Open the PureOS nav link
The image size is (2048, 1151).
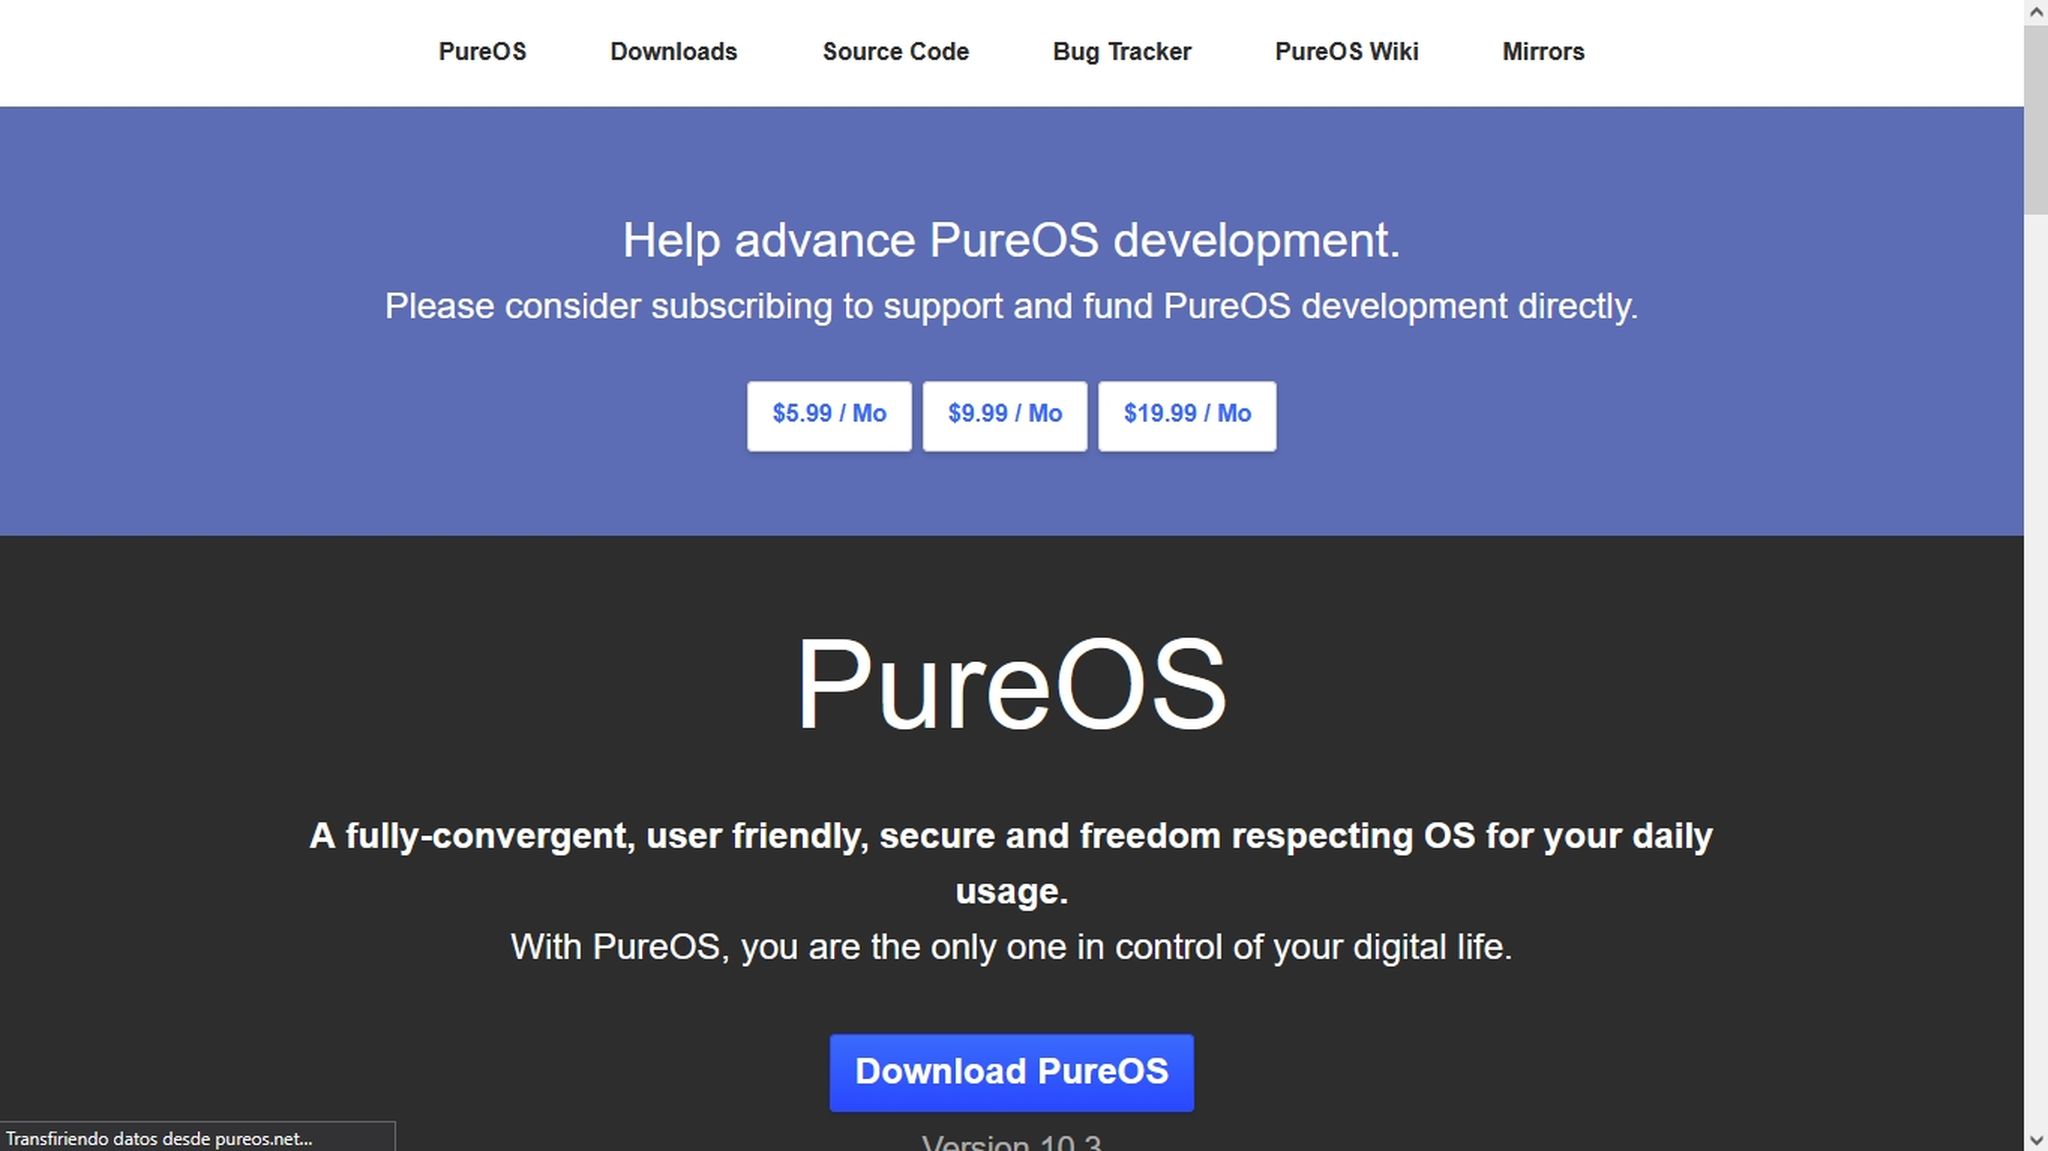click(482, 52)
